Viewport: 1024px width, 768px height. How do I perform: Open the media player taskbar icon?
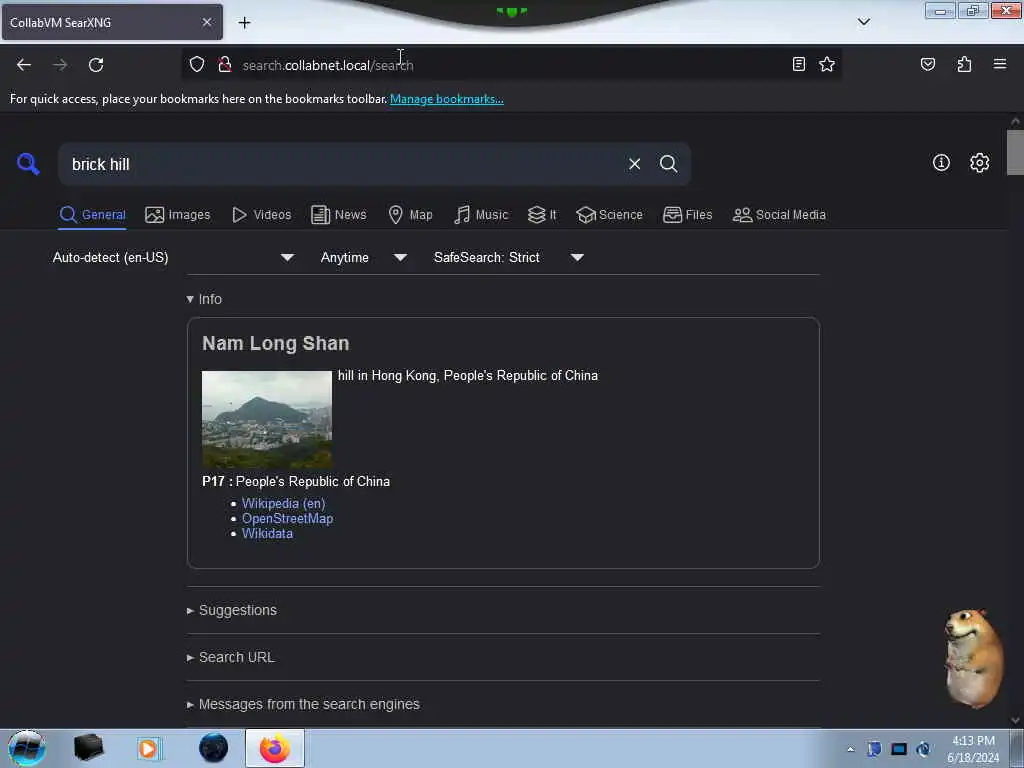pos(148,748)
